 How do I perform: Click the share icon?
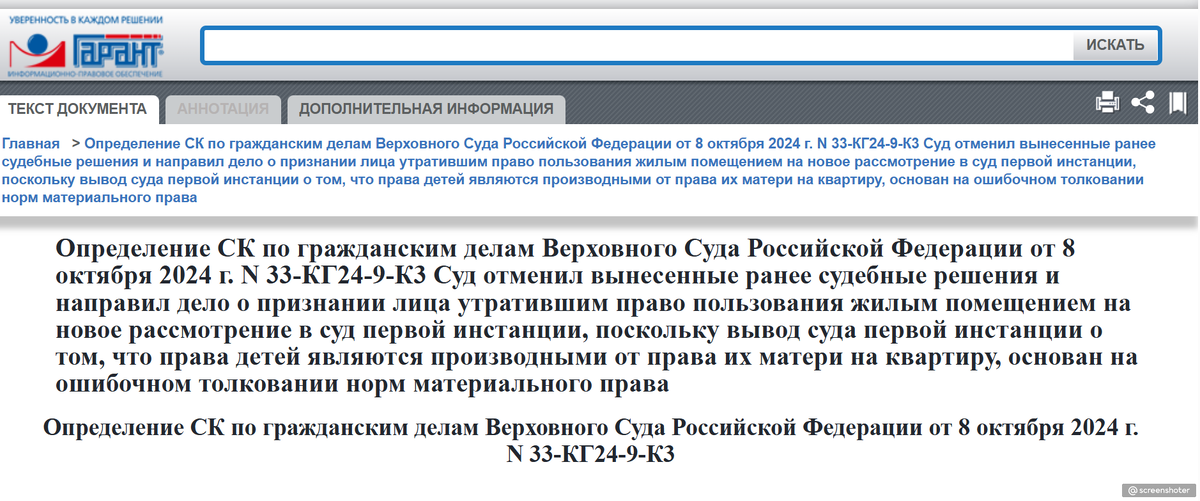pyautogui.click(x=1143, y=102)
